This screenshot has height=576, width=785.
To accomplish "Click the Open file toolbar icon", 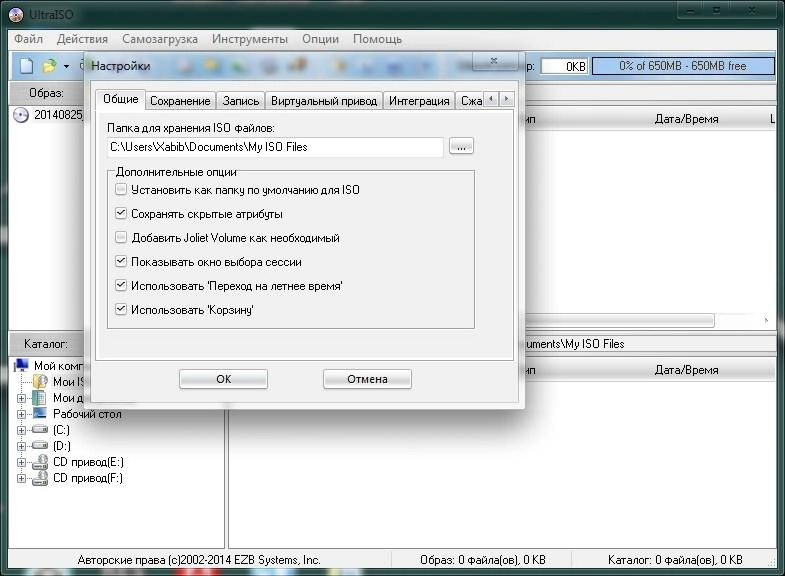I will coord(50,66).
